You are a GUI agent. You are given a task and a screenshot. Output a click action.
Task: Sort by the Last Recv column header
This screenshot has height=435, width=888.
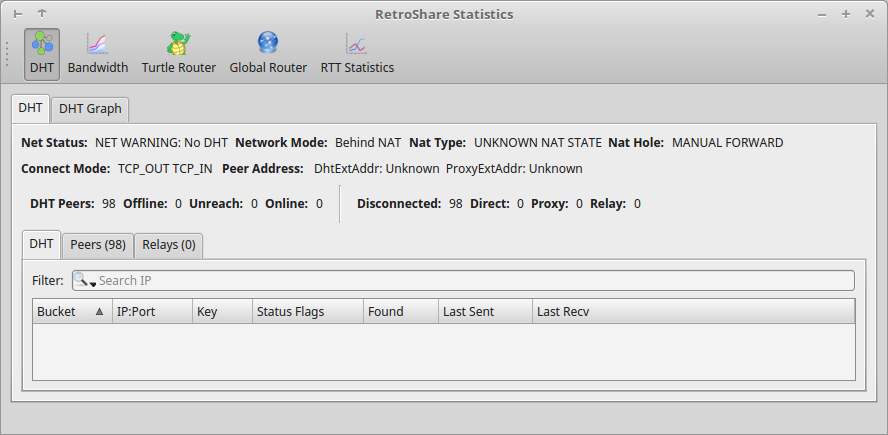click(694, 312)
